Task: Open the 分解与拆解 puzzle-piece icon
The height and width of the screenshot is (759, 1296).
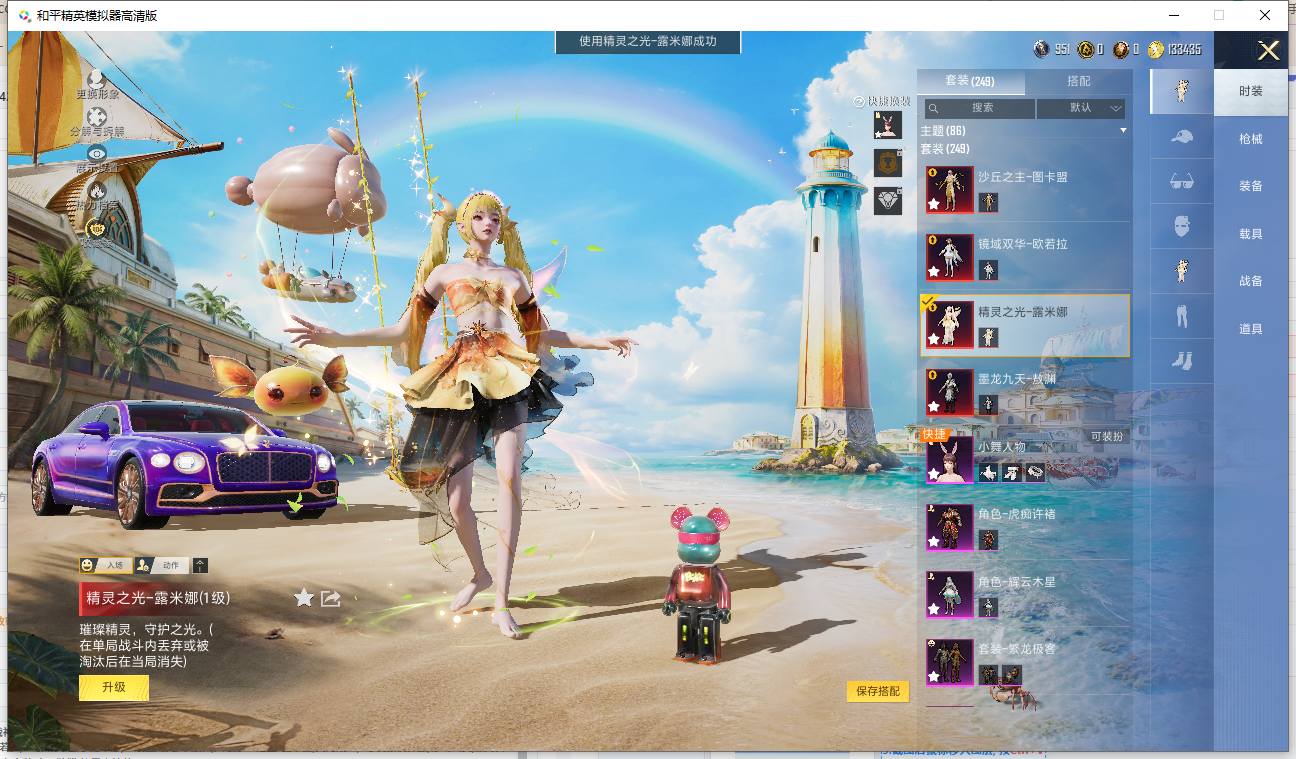Action: pyautogui.click(x=96, y=116)
